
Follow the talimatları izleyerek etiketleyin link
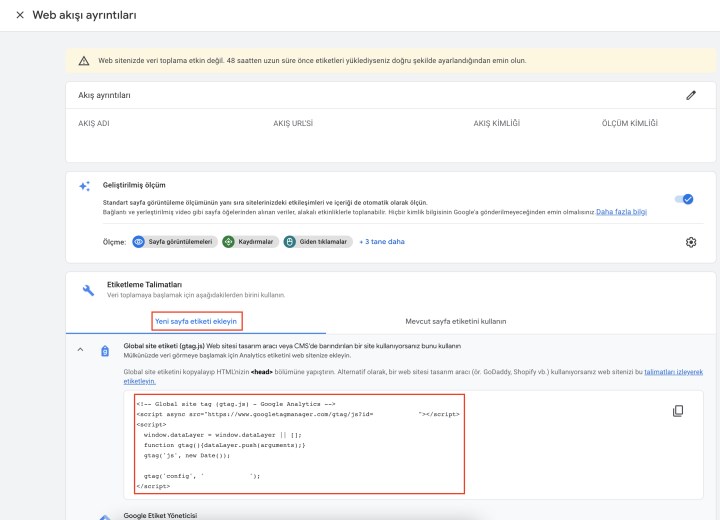[x=673, y=372]
